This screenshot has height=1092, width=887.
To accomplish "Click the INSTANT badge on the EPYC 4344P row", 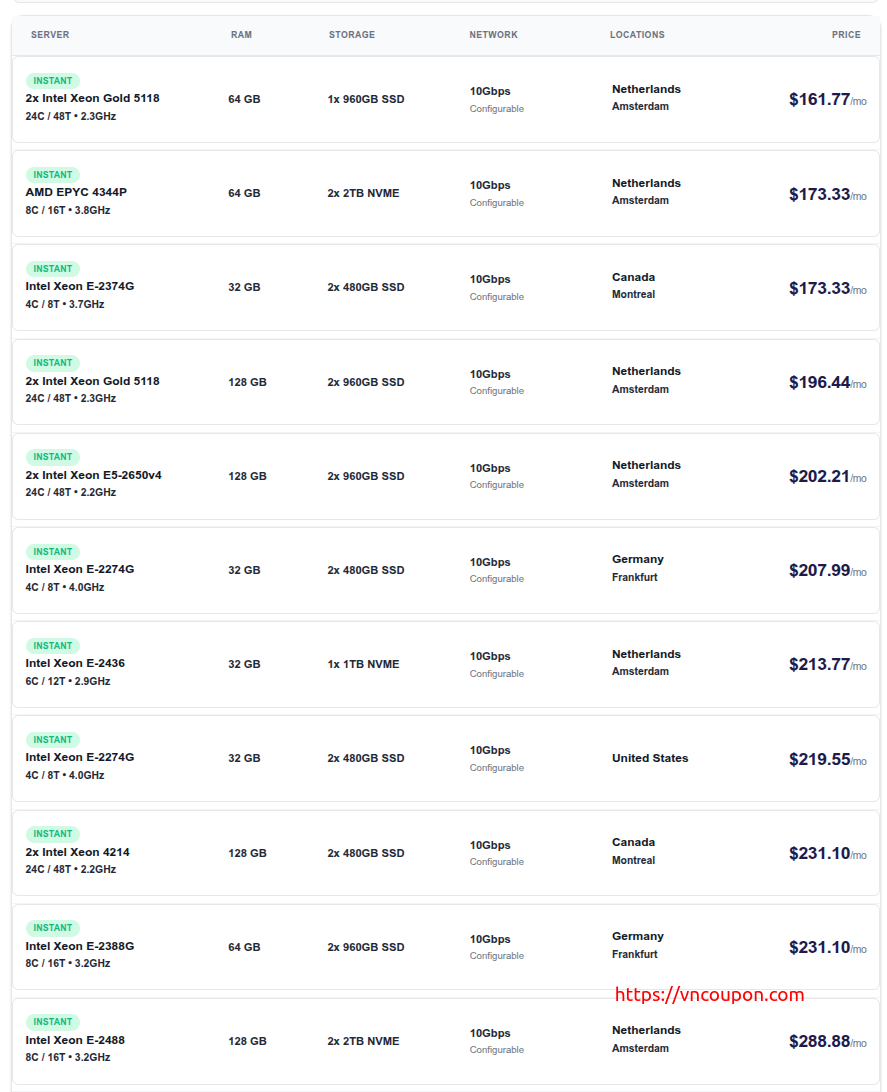I will point(53,175).
